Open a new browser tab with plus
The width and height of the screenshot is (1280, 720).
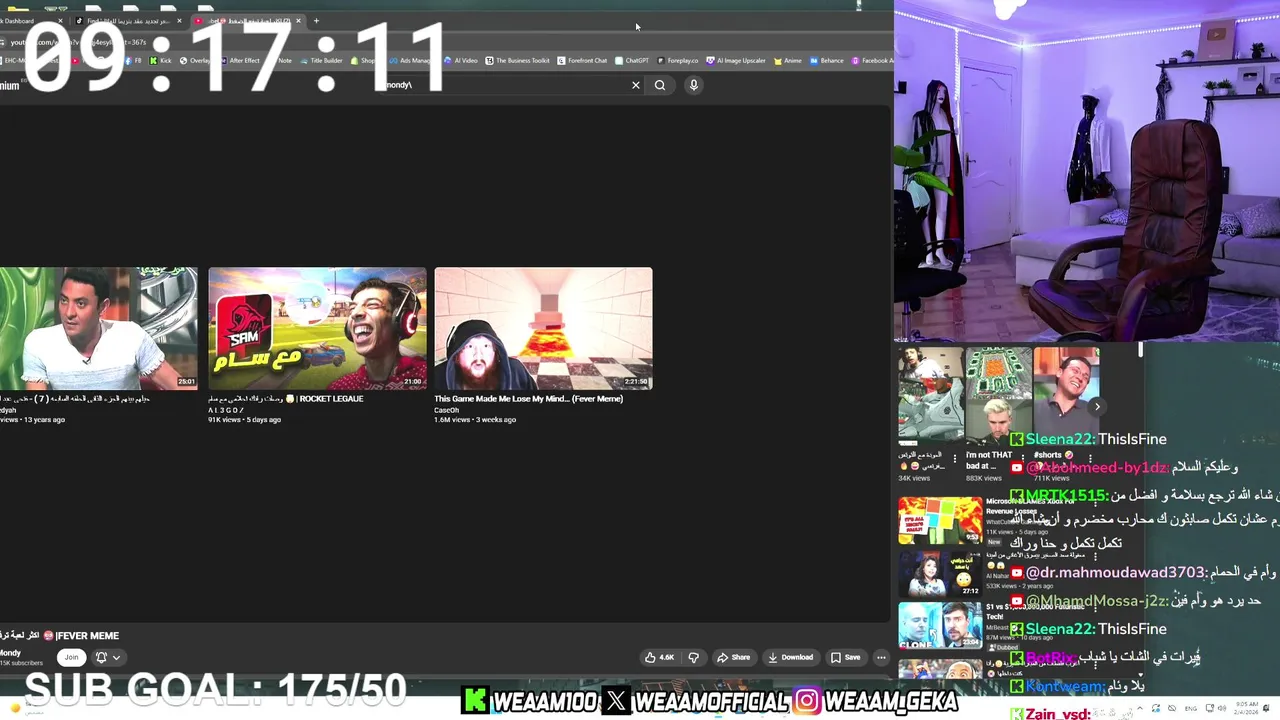click(316, 20)
